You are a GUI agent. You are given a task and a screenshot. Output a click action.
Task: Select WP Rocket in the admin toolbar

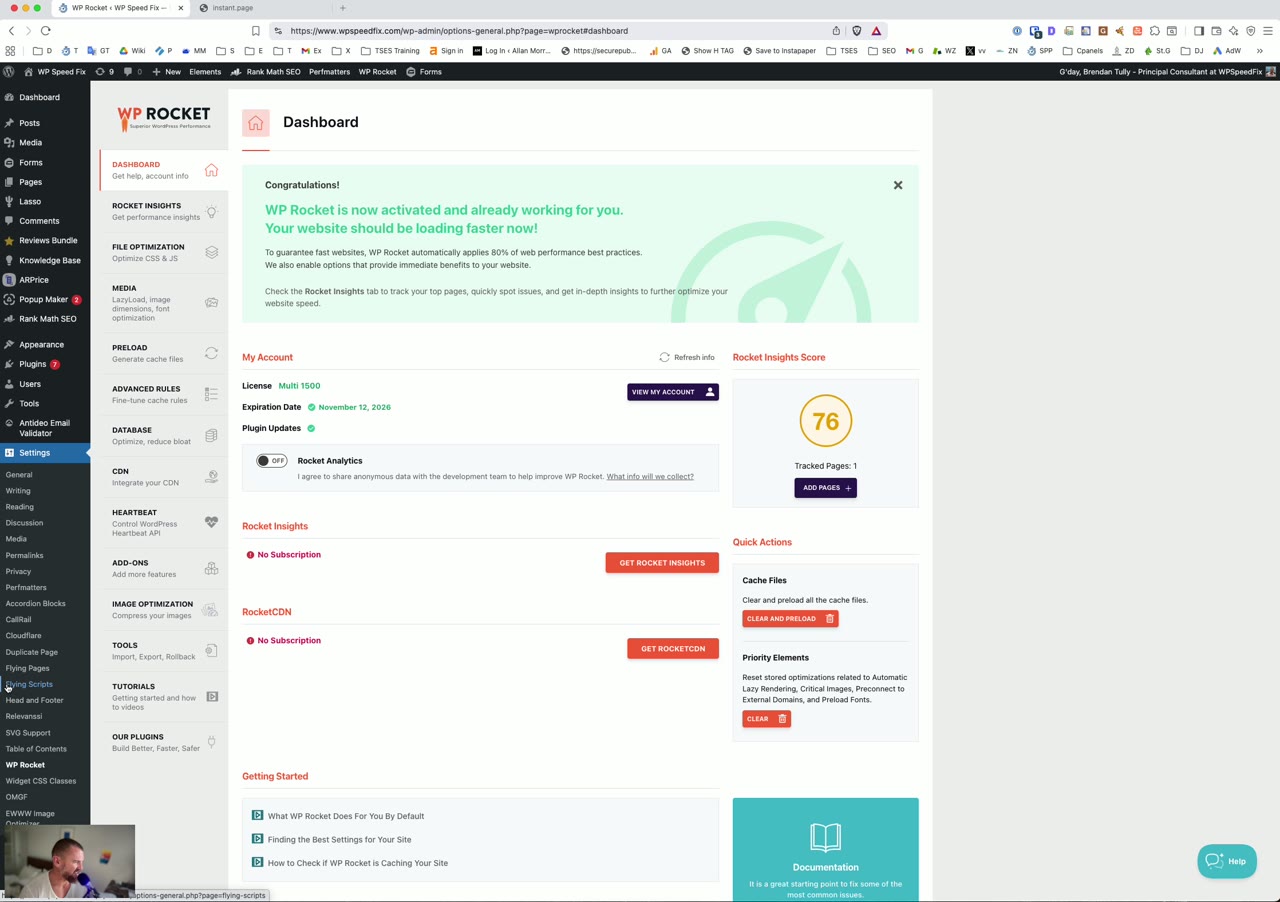[x=377, y=71]
